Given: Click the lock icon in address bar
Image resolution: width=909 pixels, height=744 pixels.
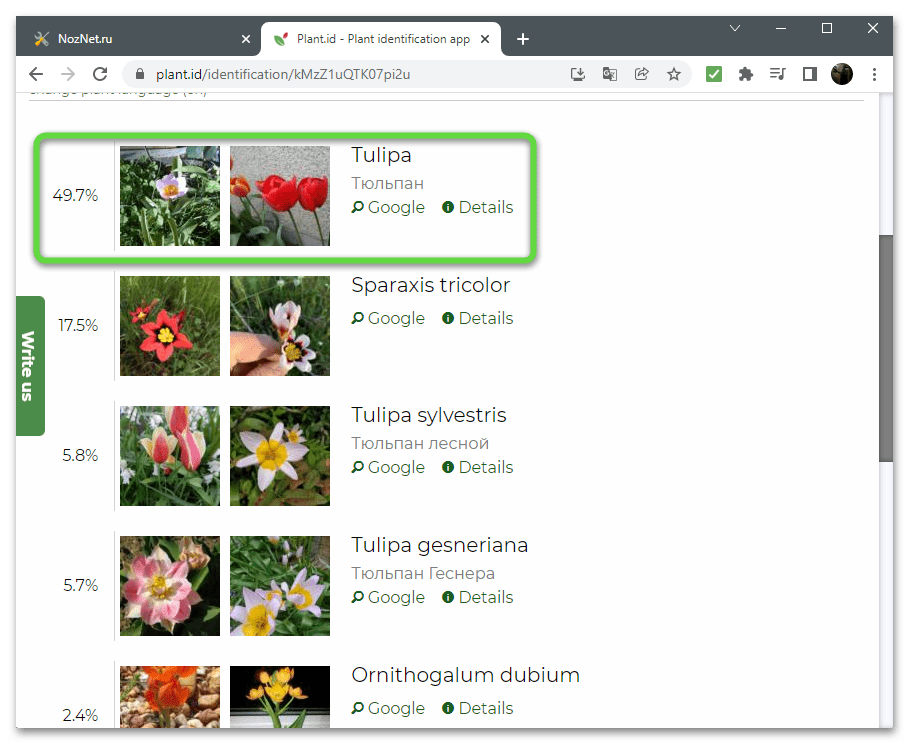Looking at the screenshot, I should coord(140,74).
